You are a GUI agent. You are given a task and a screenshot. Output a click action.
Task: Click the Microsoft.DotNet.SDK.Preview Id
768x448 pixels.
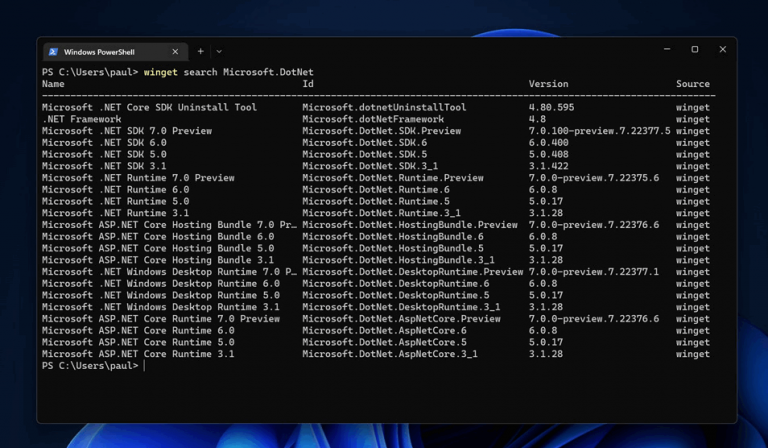click(x=381, y=131)
